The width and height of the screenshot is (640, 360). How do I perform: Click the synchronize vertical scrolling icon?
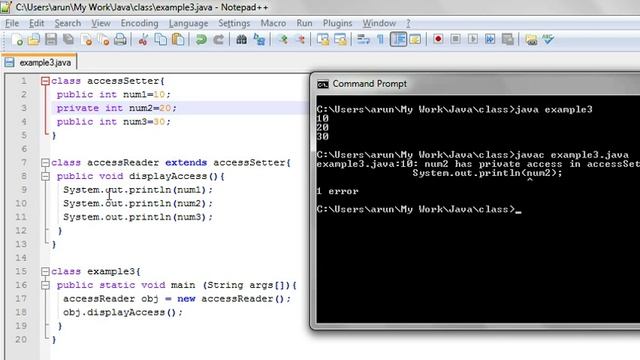[x=323, y=40]
